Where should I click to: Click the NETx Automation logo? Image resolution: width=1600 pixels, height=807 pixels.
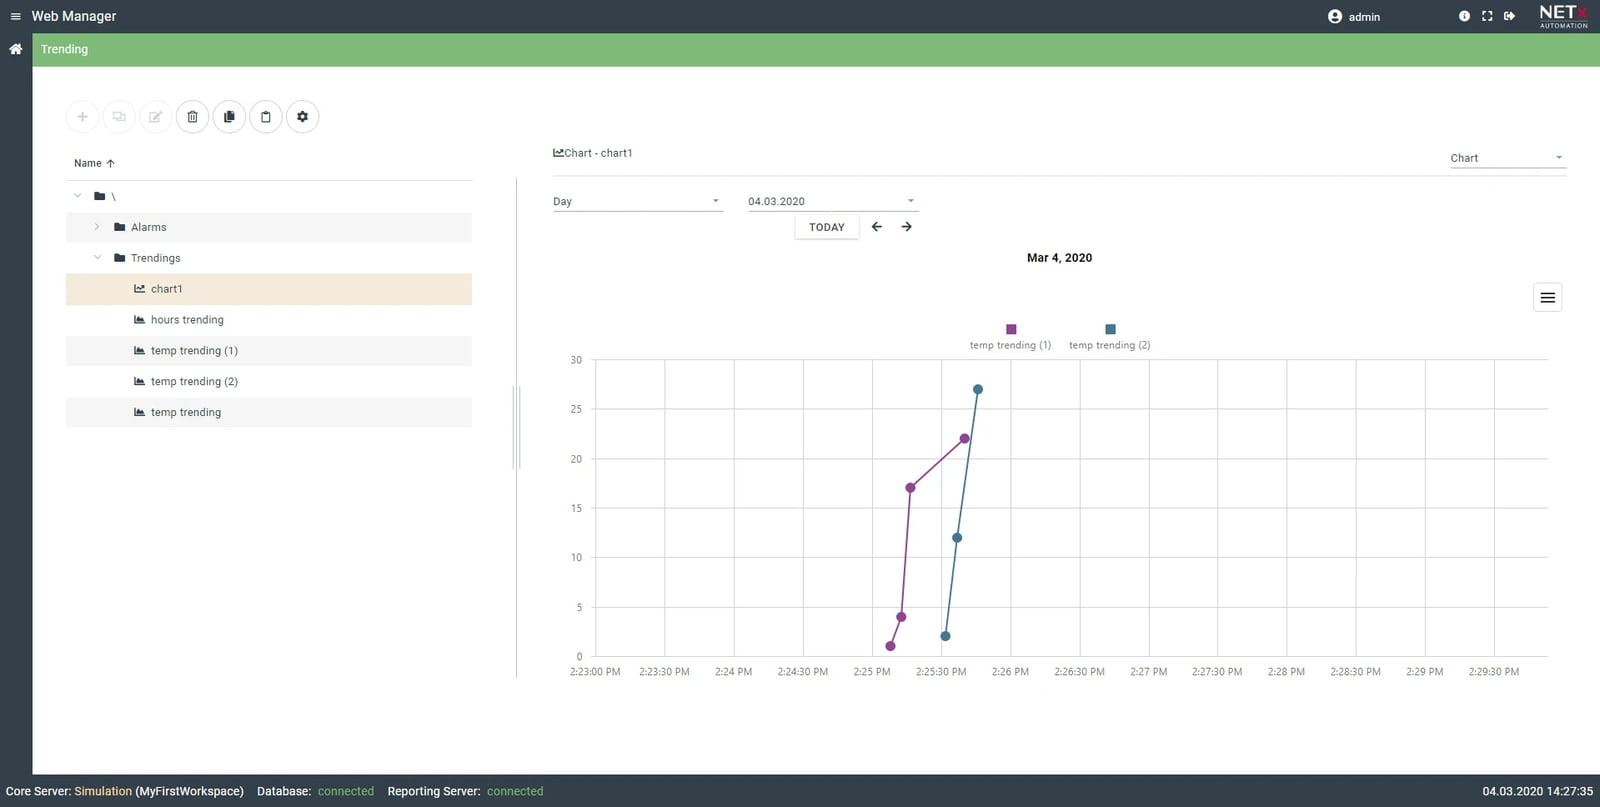coord(1563,16)
